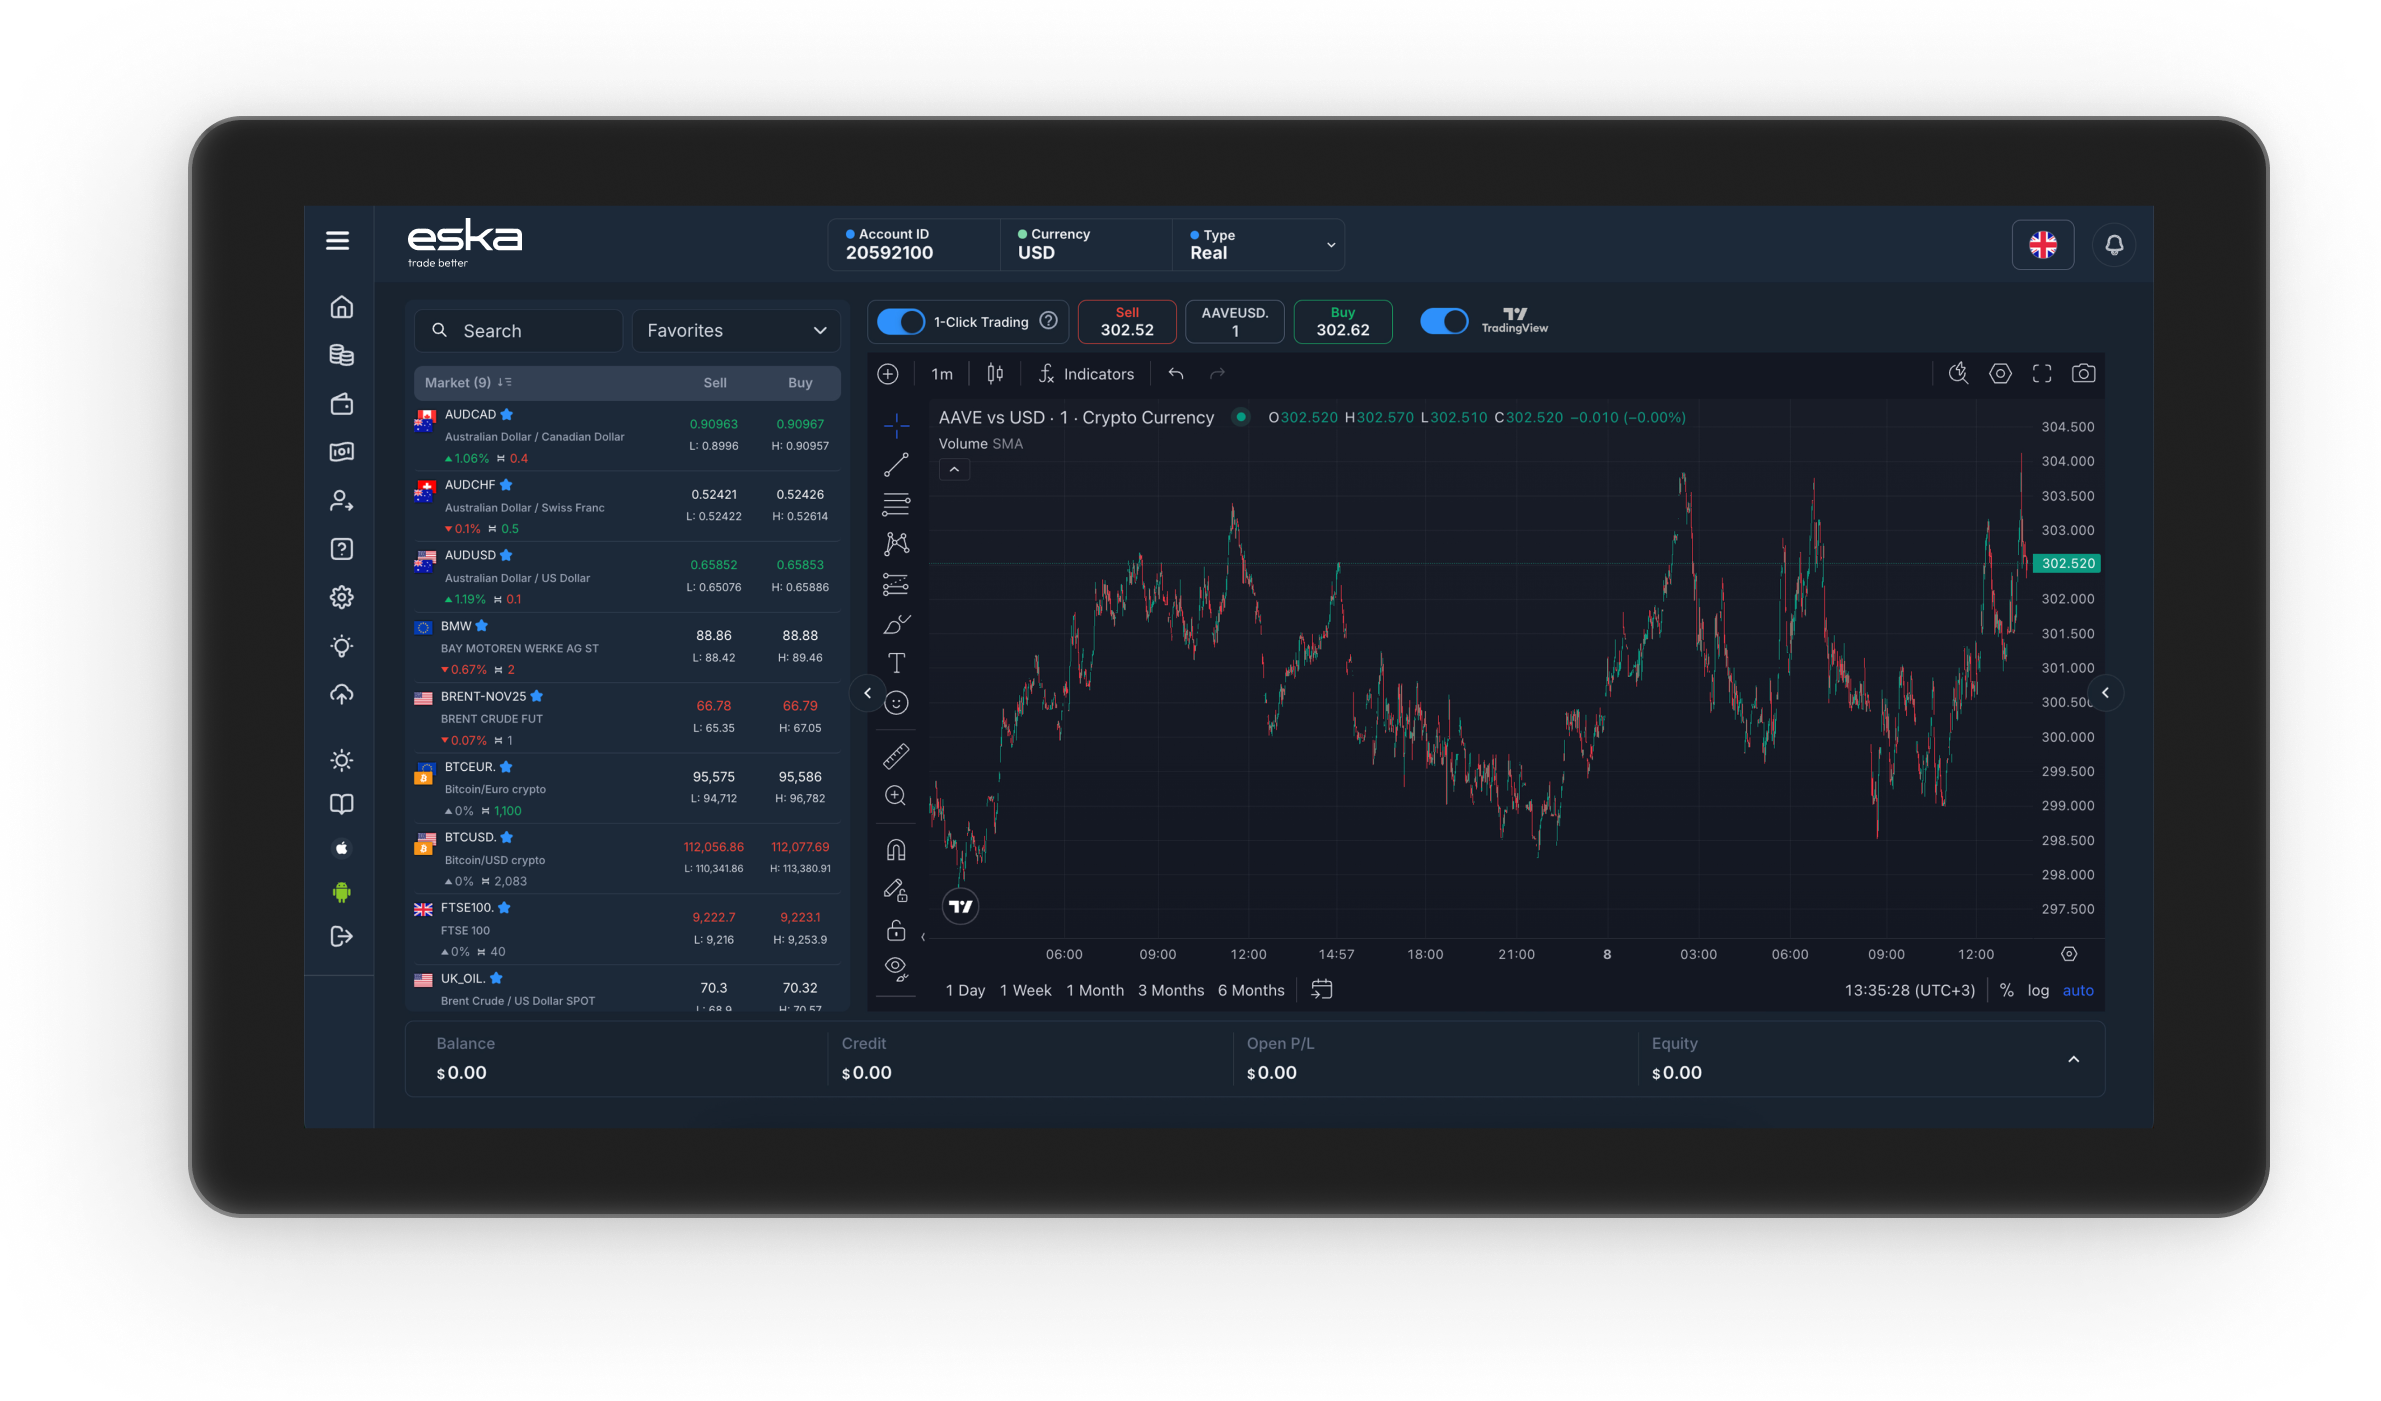Toggle the TradingView chart switch
This screenshot has height=1401, width=2381.
pyautogui.click(x=1444, y=322)
